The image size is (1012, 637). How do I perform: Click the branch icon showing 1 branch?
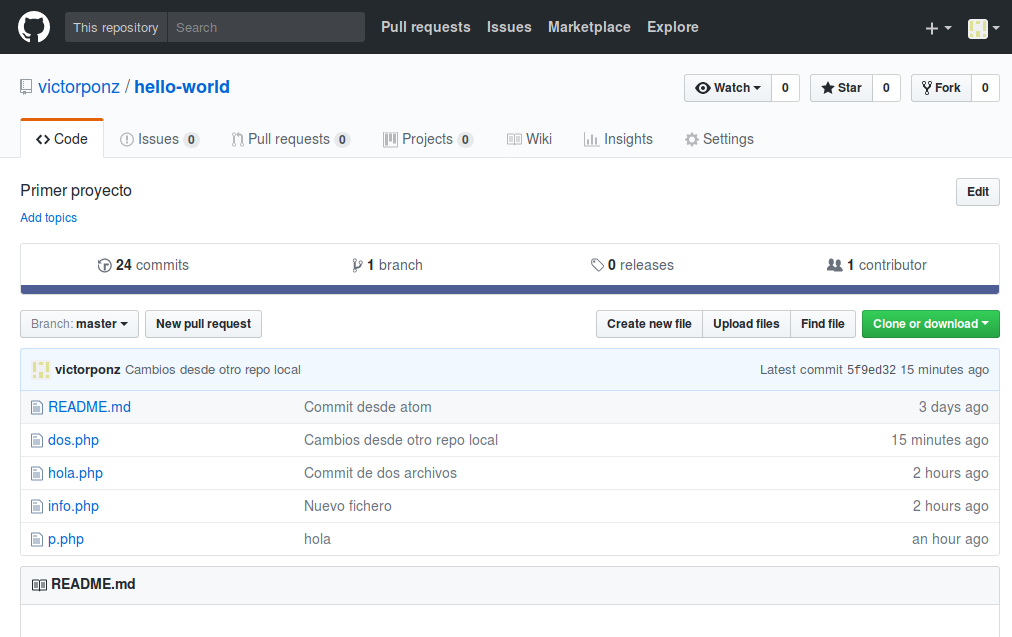pos(357,265)
